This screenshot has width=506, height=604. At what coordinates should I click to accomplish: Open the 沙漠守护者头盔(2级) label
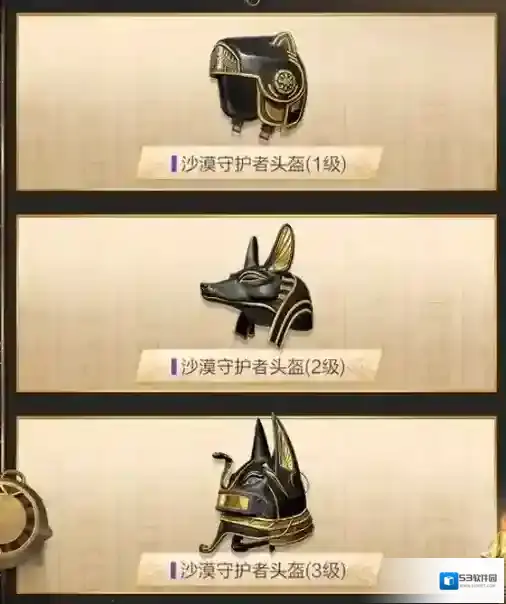click(263, 366)
